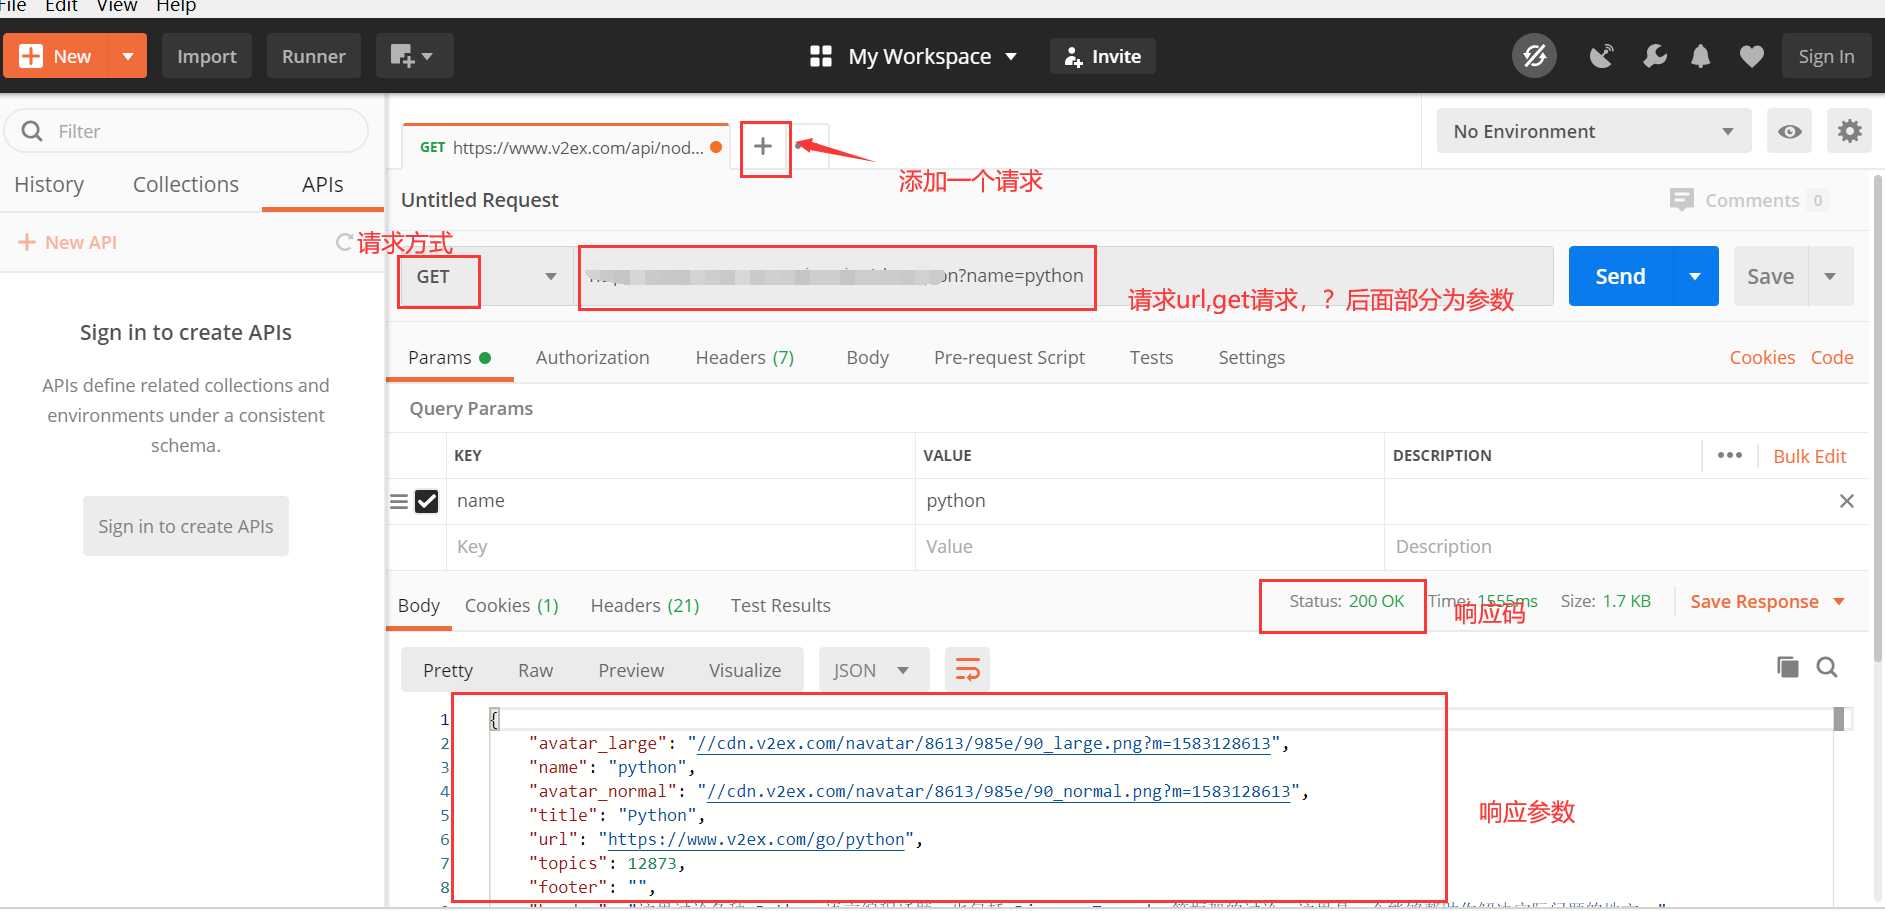Open the notifications bell

(x=1700, y=56)
